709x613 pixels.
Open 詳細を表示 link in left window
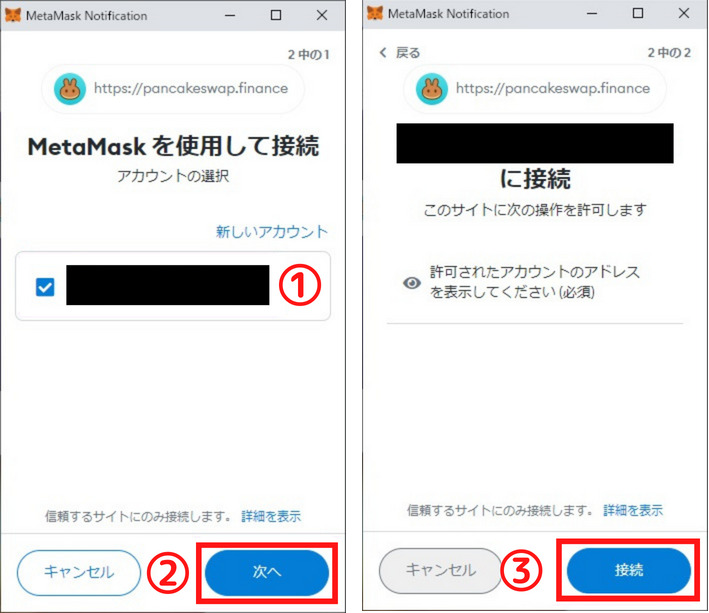pyautogui.click(x=271, y=516)
